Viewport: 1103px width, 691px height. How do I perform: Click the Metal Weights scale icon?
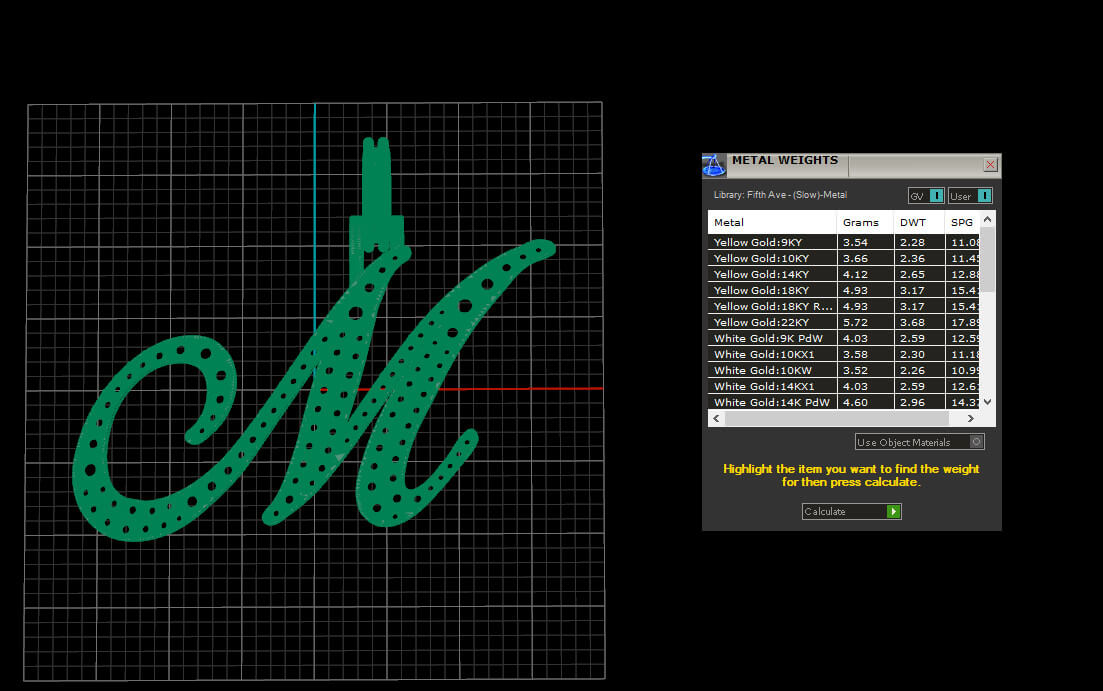(714, 164)
